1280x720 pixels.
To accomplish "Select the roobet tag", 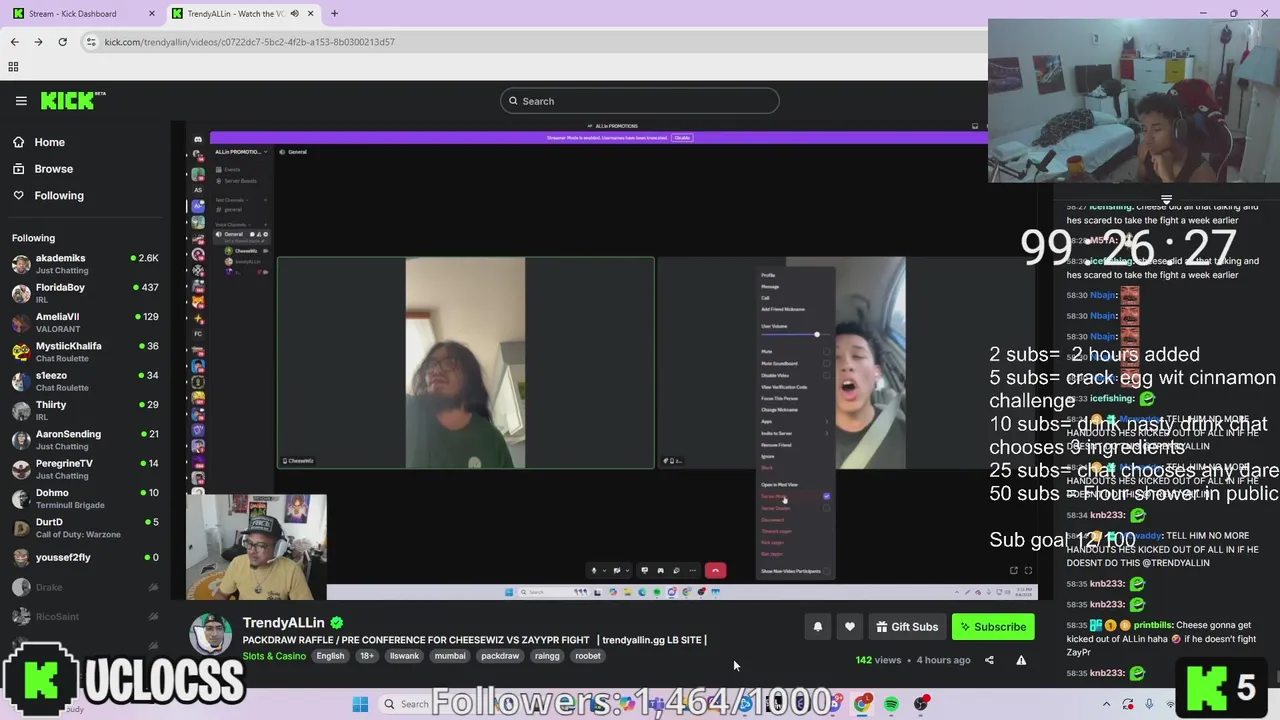I will pos(588,656).
